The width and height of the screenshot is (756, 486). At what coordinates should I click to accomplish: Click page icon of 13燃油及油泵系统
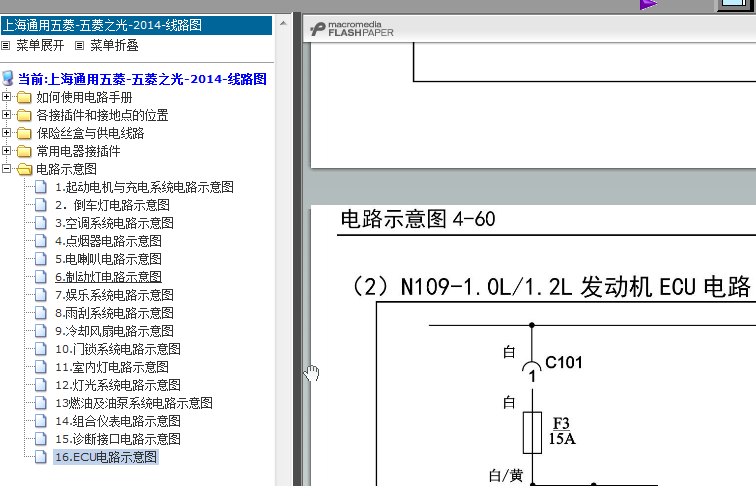pyautogui.click(x=41, y=403)
